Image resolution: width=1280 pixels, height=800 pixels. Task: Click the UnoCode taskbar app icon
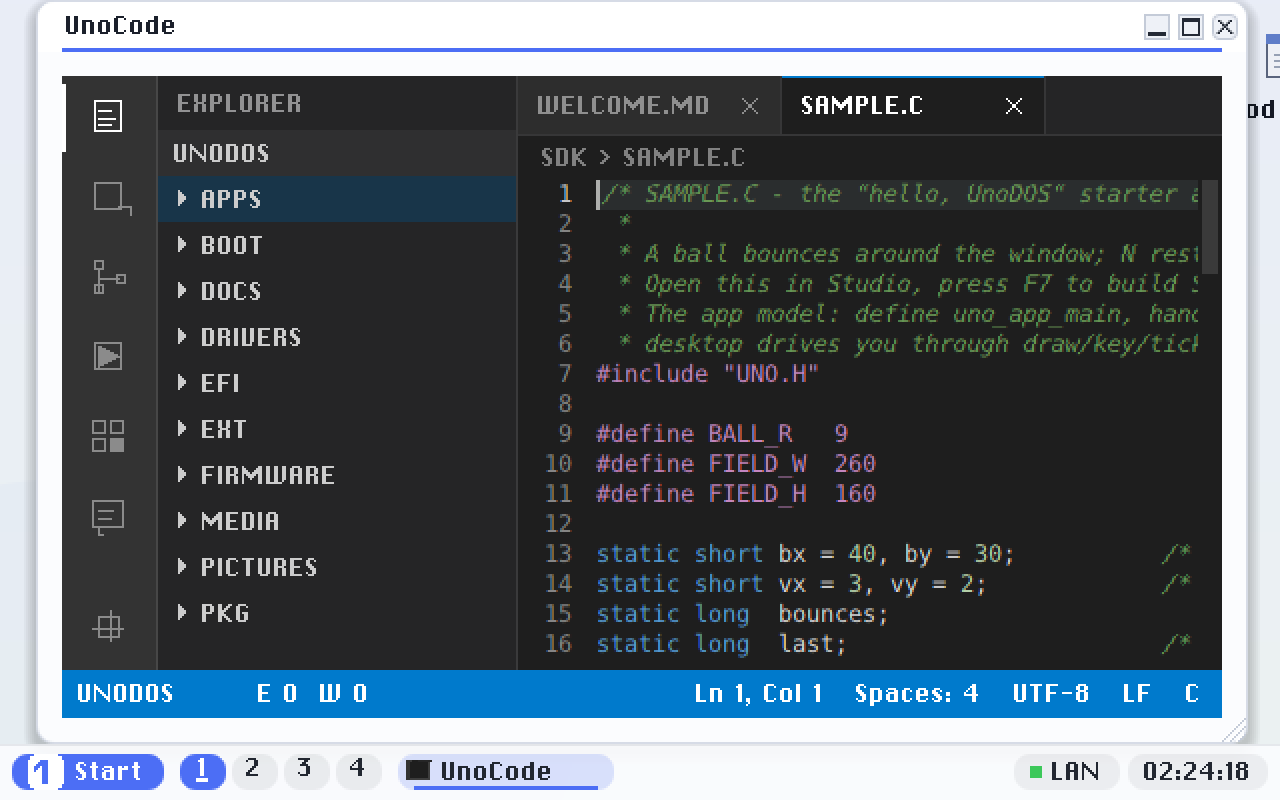click(419, 771)
